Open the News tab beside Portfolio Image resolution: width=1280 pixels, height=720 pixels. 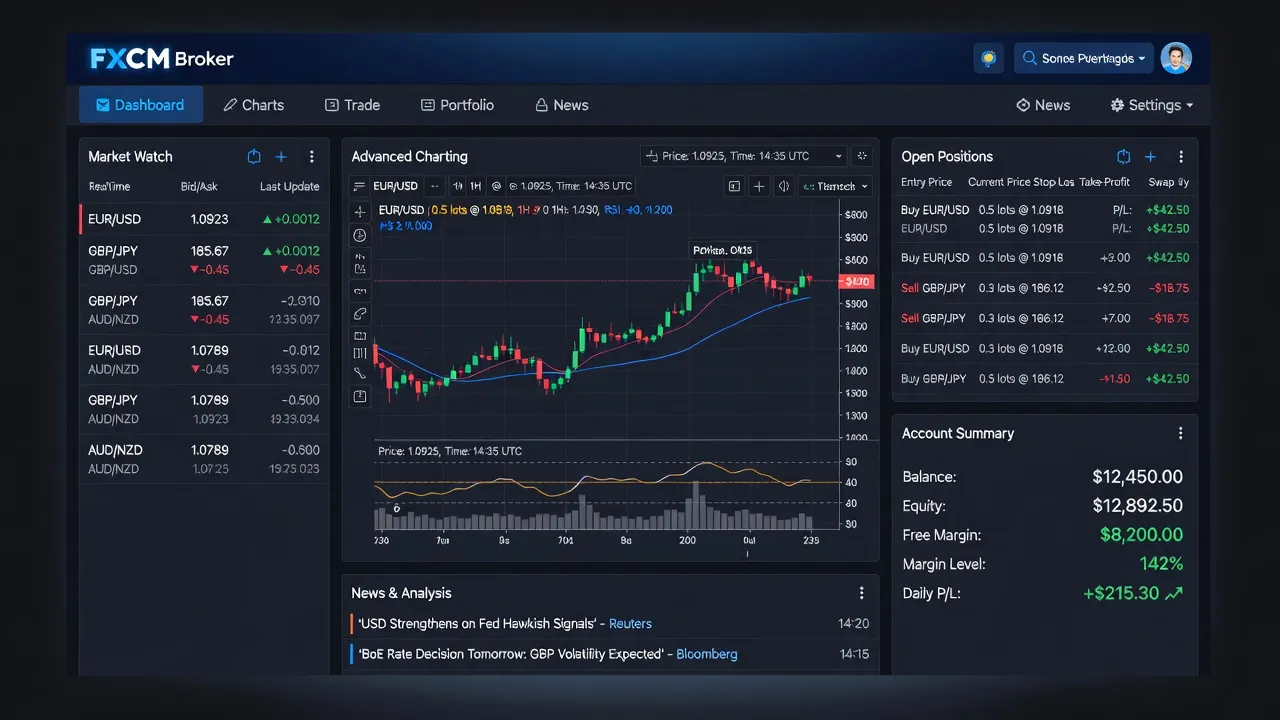[561, 105]
